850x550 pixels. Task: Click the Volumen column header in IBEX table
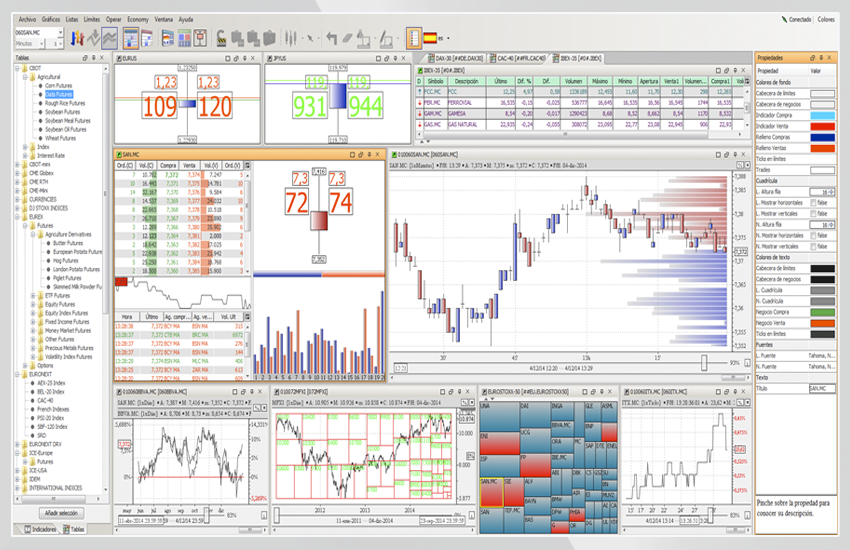tap(573, 81)
